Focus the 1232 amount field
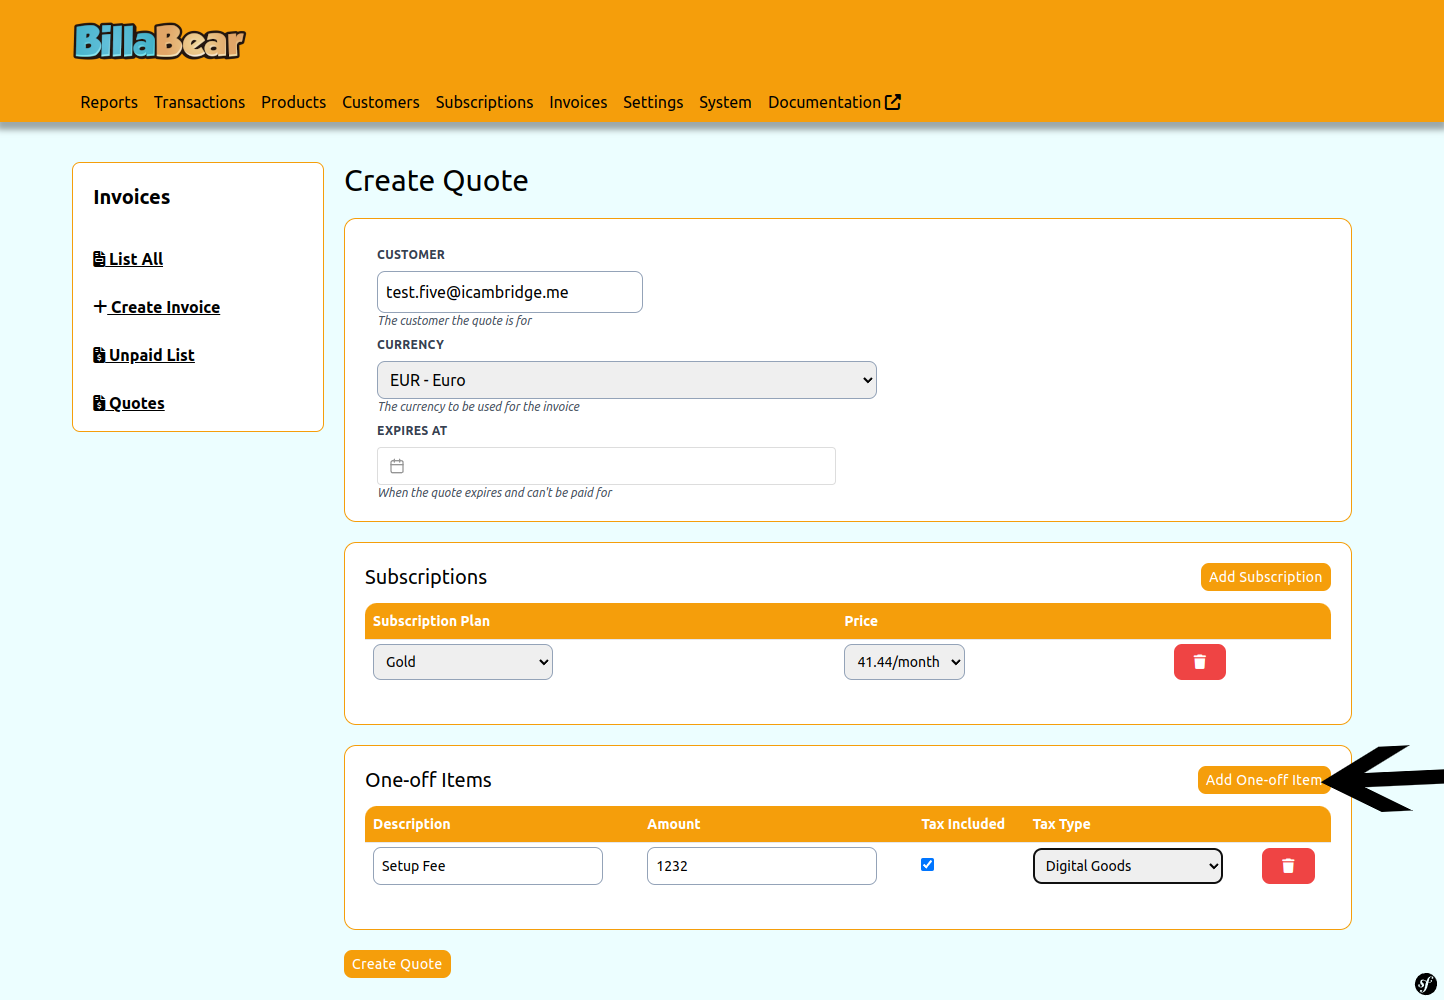 pos(762,866)
